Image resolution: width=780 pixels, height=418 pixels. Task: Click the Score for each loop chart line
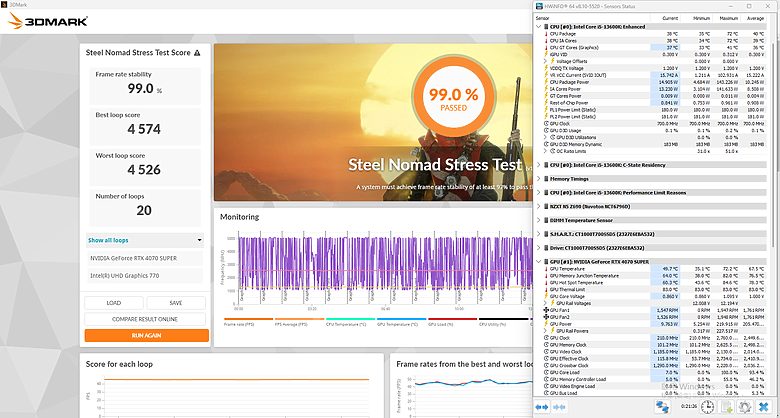[x=236, y=379]
